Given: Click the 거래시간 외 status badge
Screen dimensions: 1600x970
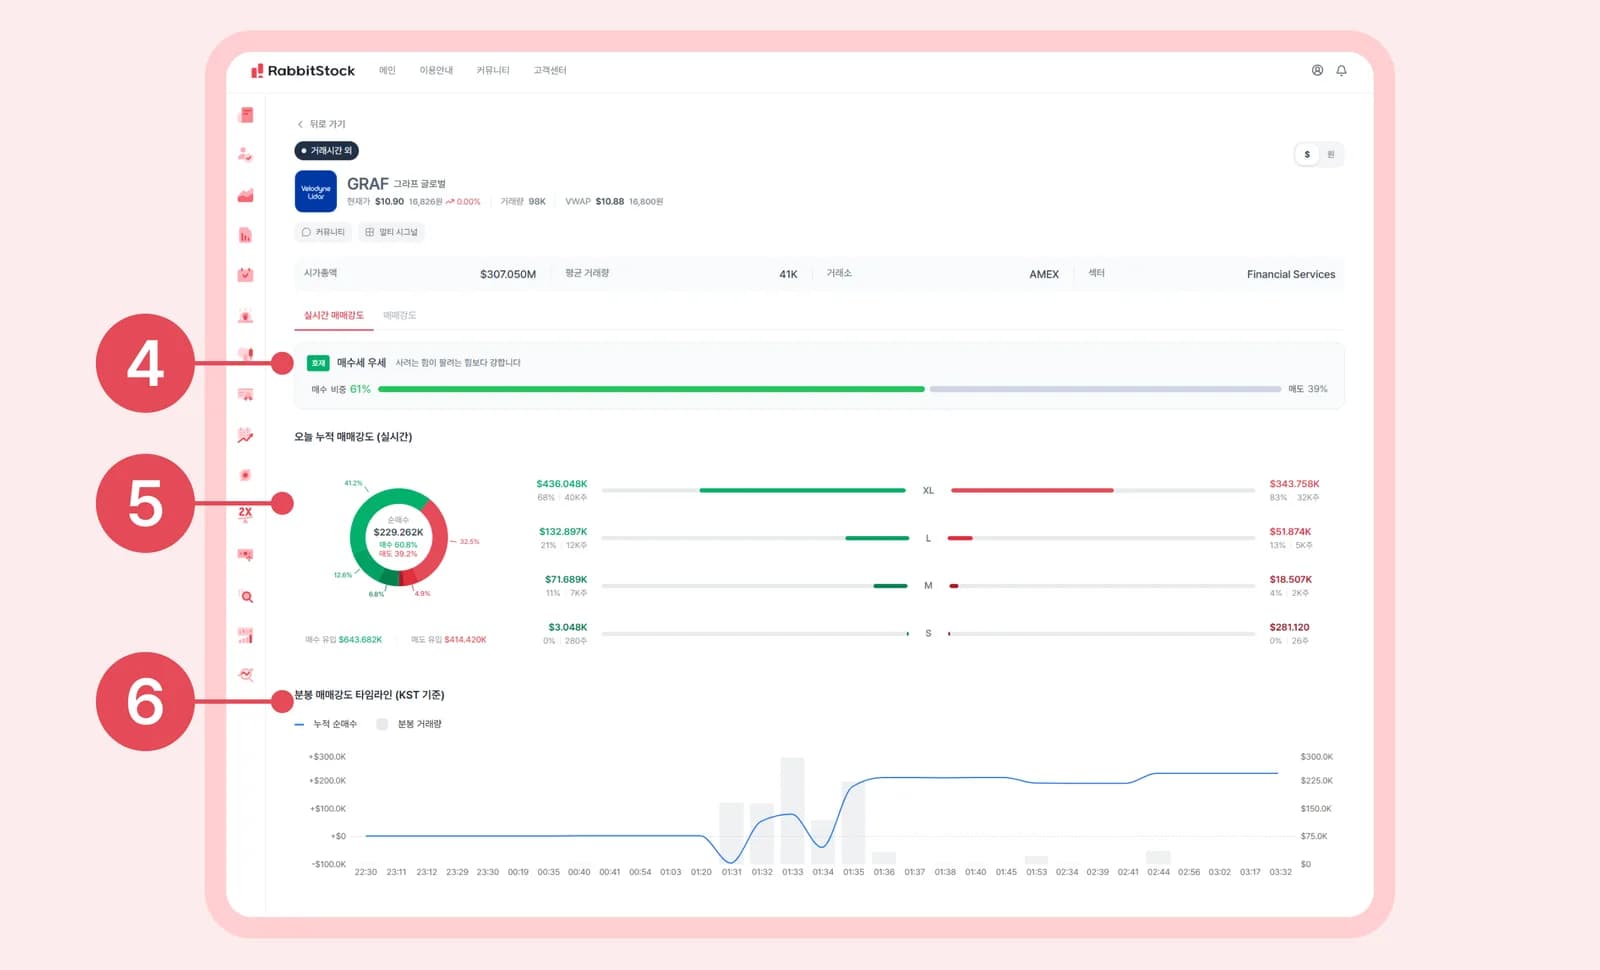Looking at the screenshot, I should point(326,151).
